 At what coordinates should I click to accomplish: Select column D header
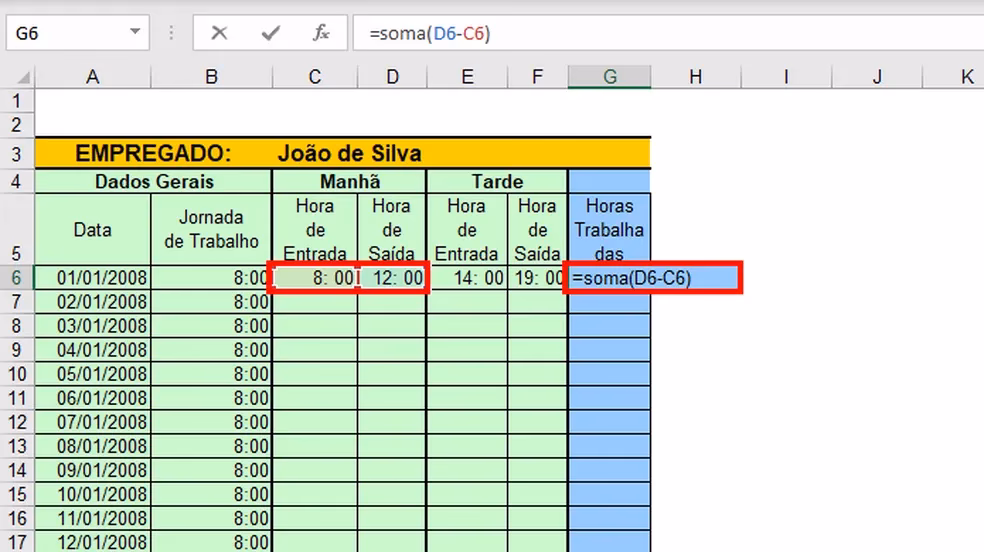(392, 77)
